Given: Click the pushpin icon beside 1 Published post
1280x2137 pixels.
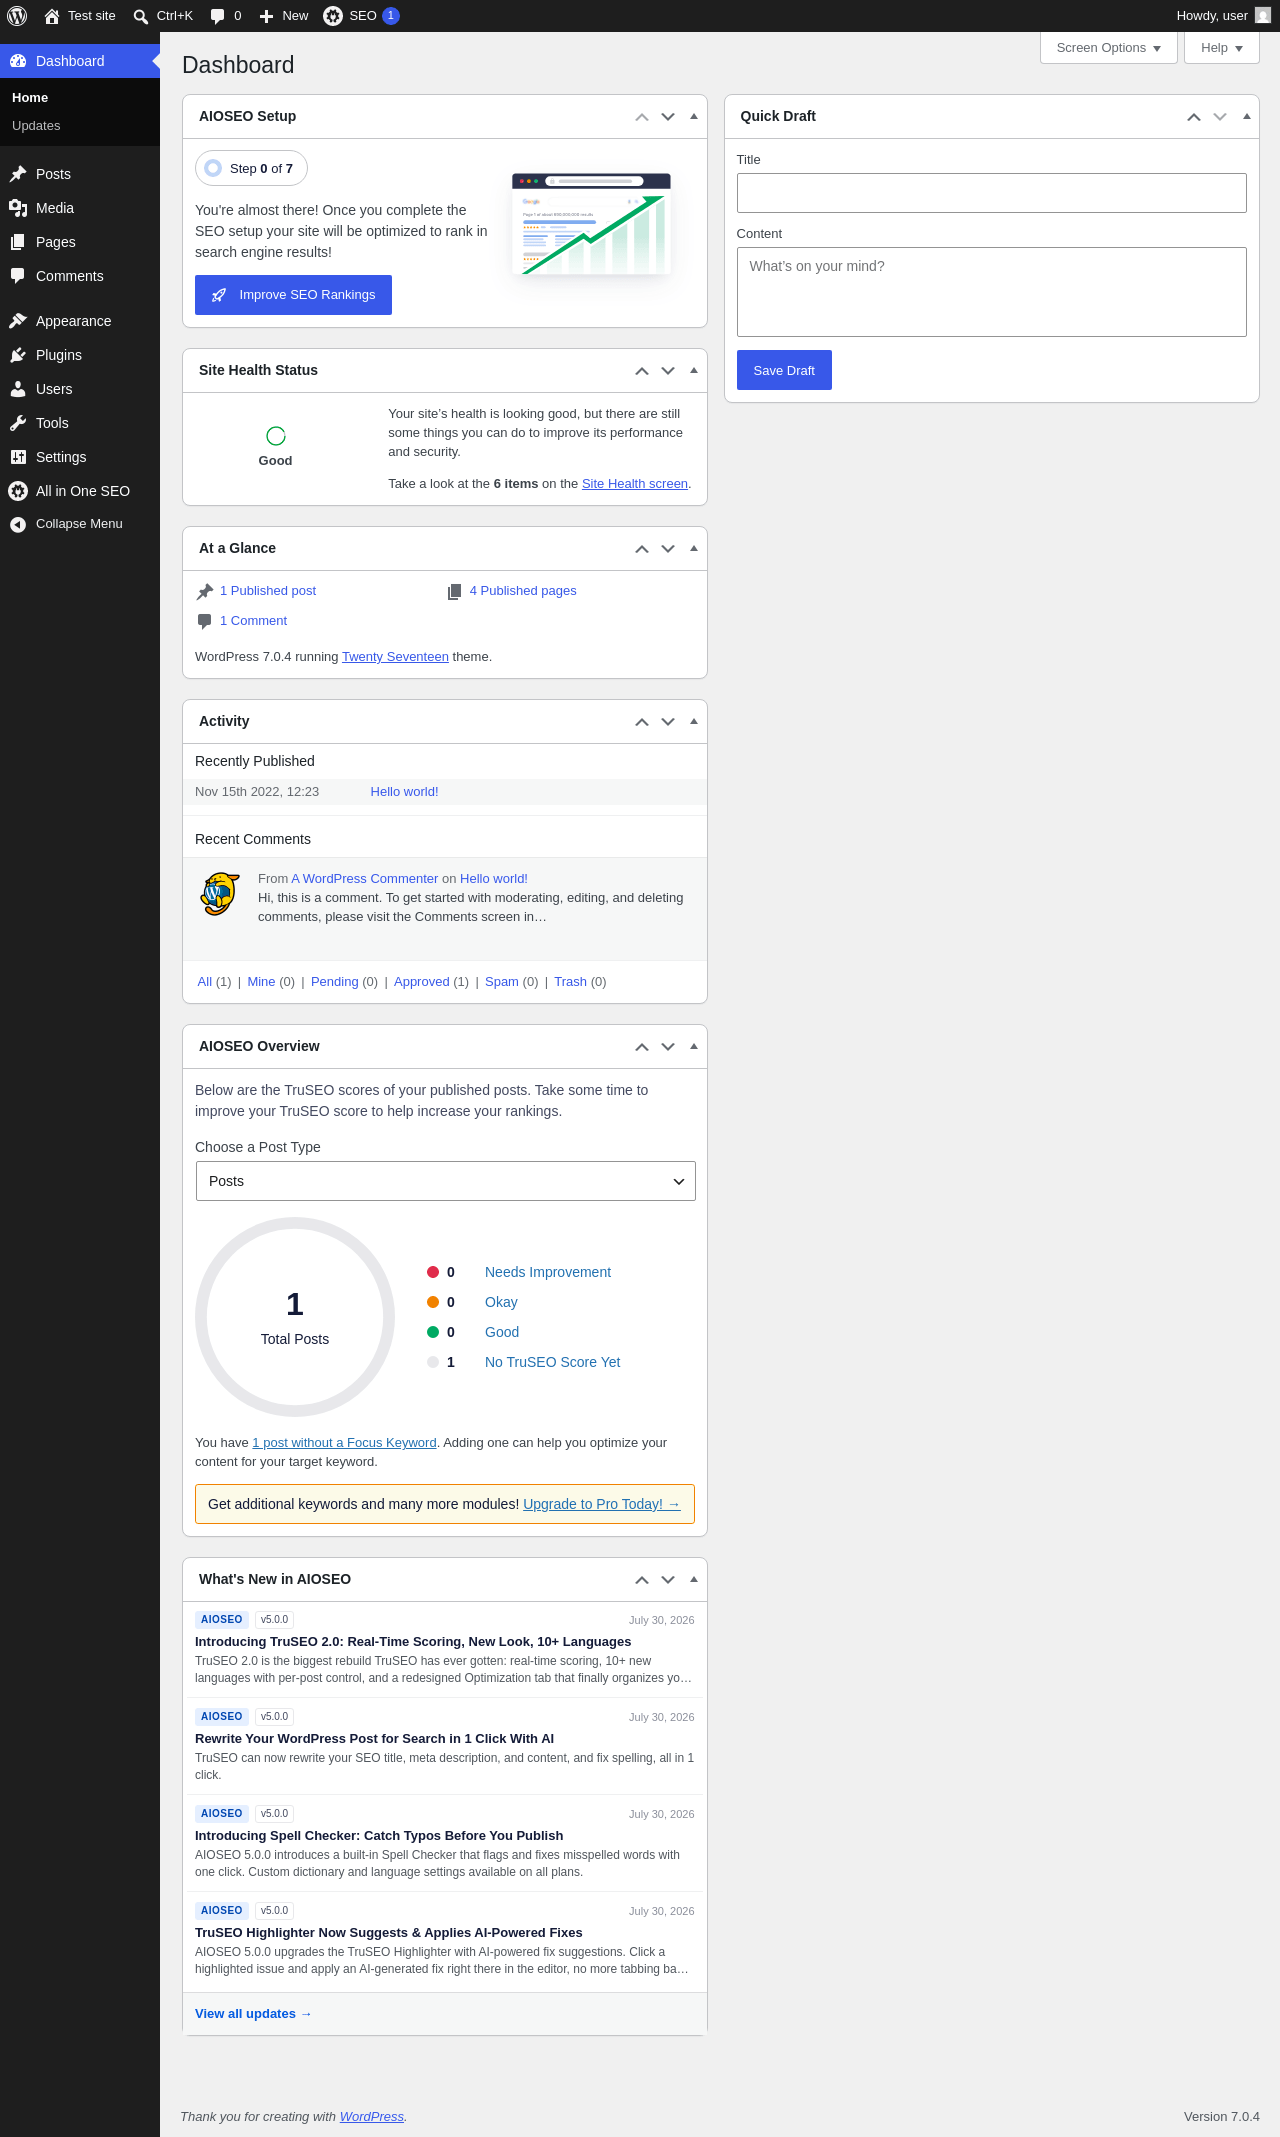Looking at the screenshot, I should (205, 591).
